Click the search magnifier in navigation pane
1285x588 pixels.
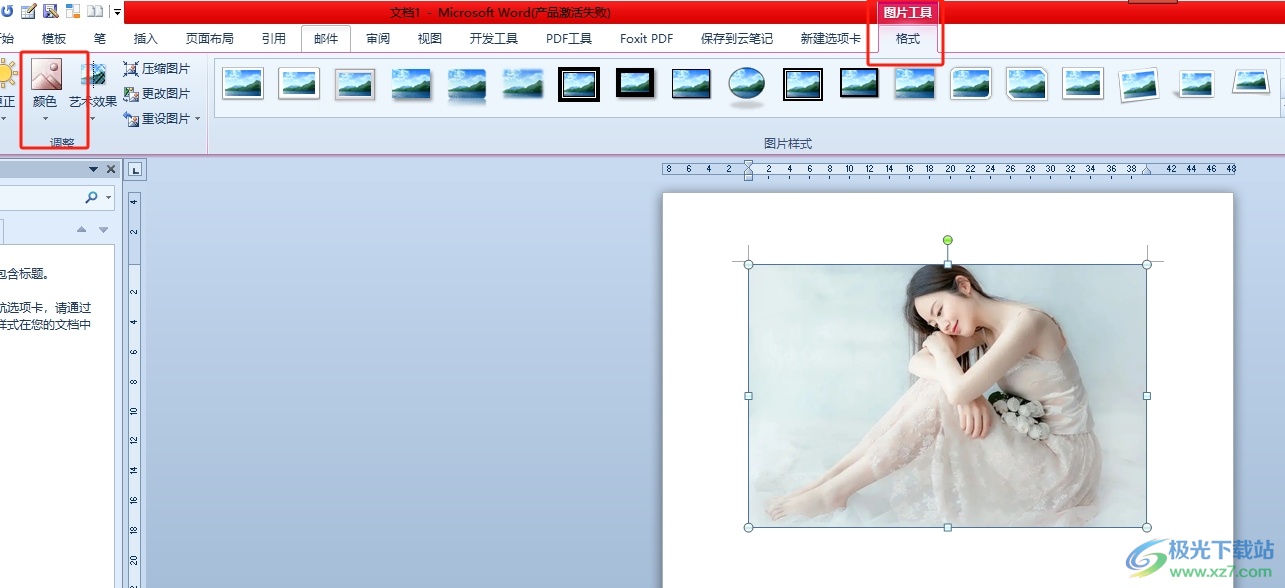[92, 198]
